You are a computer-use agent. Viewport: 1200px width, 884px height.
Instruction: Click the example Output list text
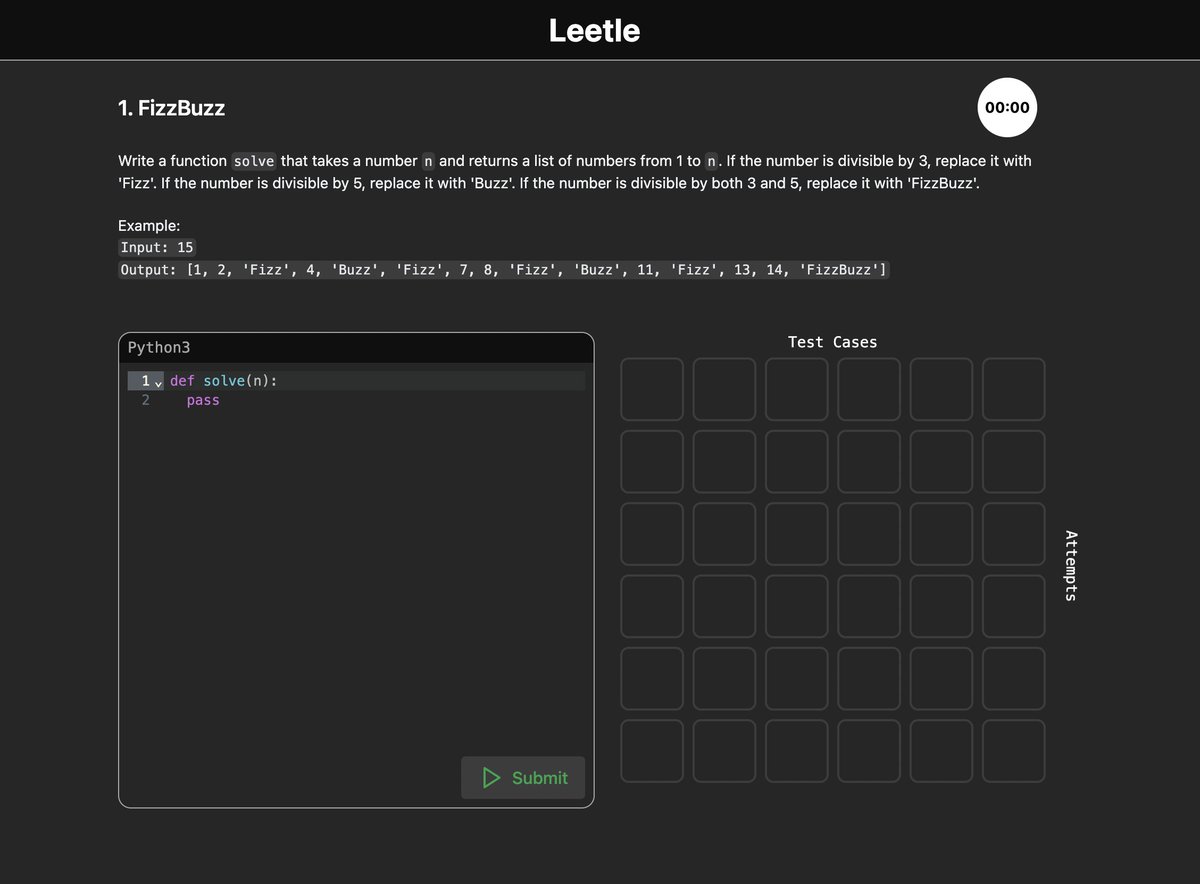tap(503, 270)
